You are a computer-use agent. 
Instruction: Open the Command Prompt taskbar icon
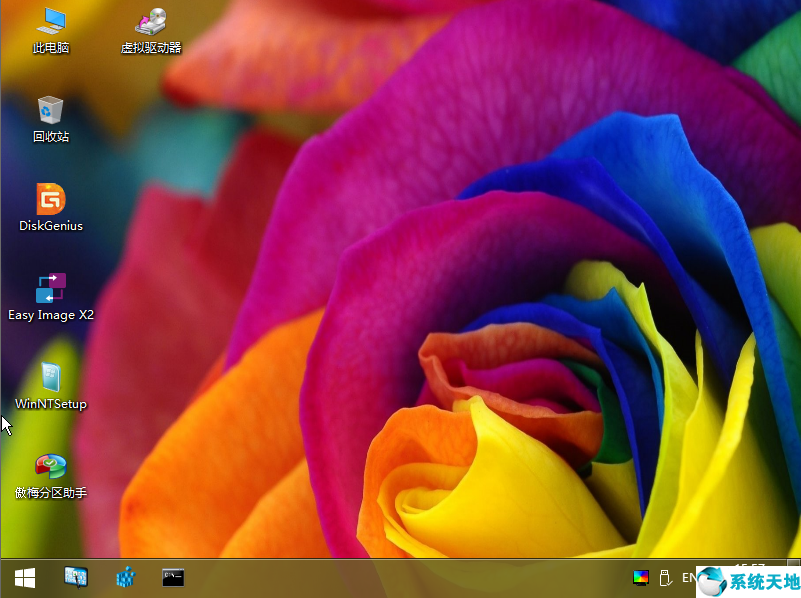pos(173,577)
